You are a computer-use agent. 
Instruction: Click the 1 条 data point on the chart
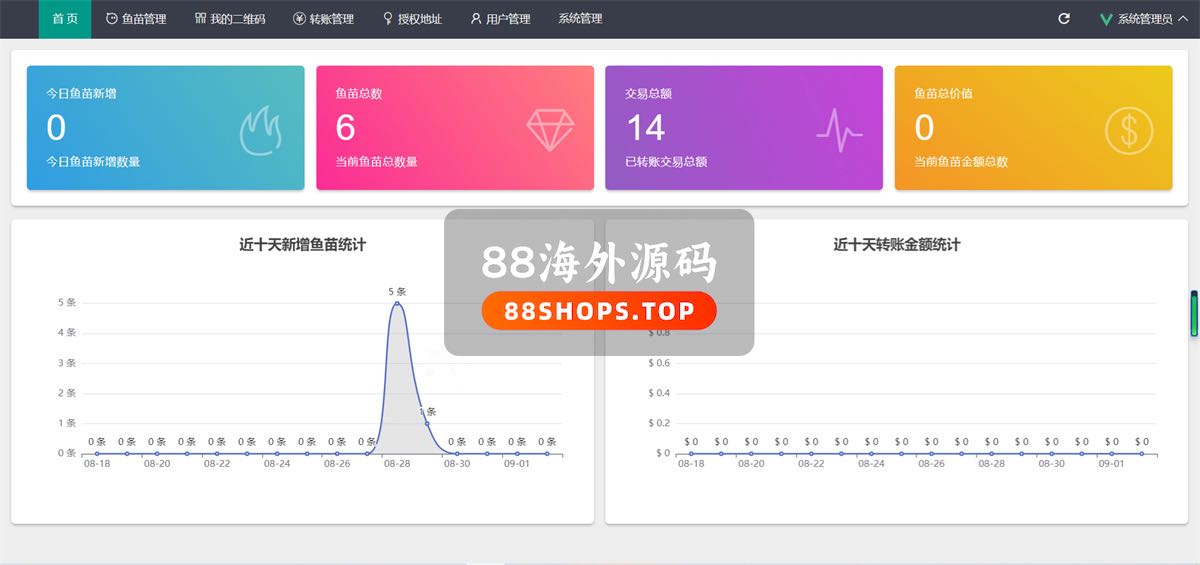coord(427,423)
